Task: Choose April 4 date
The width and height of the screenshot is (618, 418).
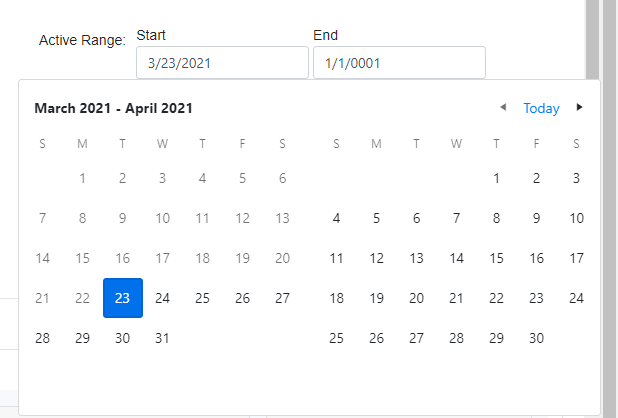Action: tap(336, 218)
